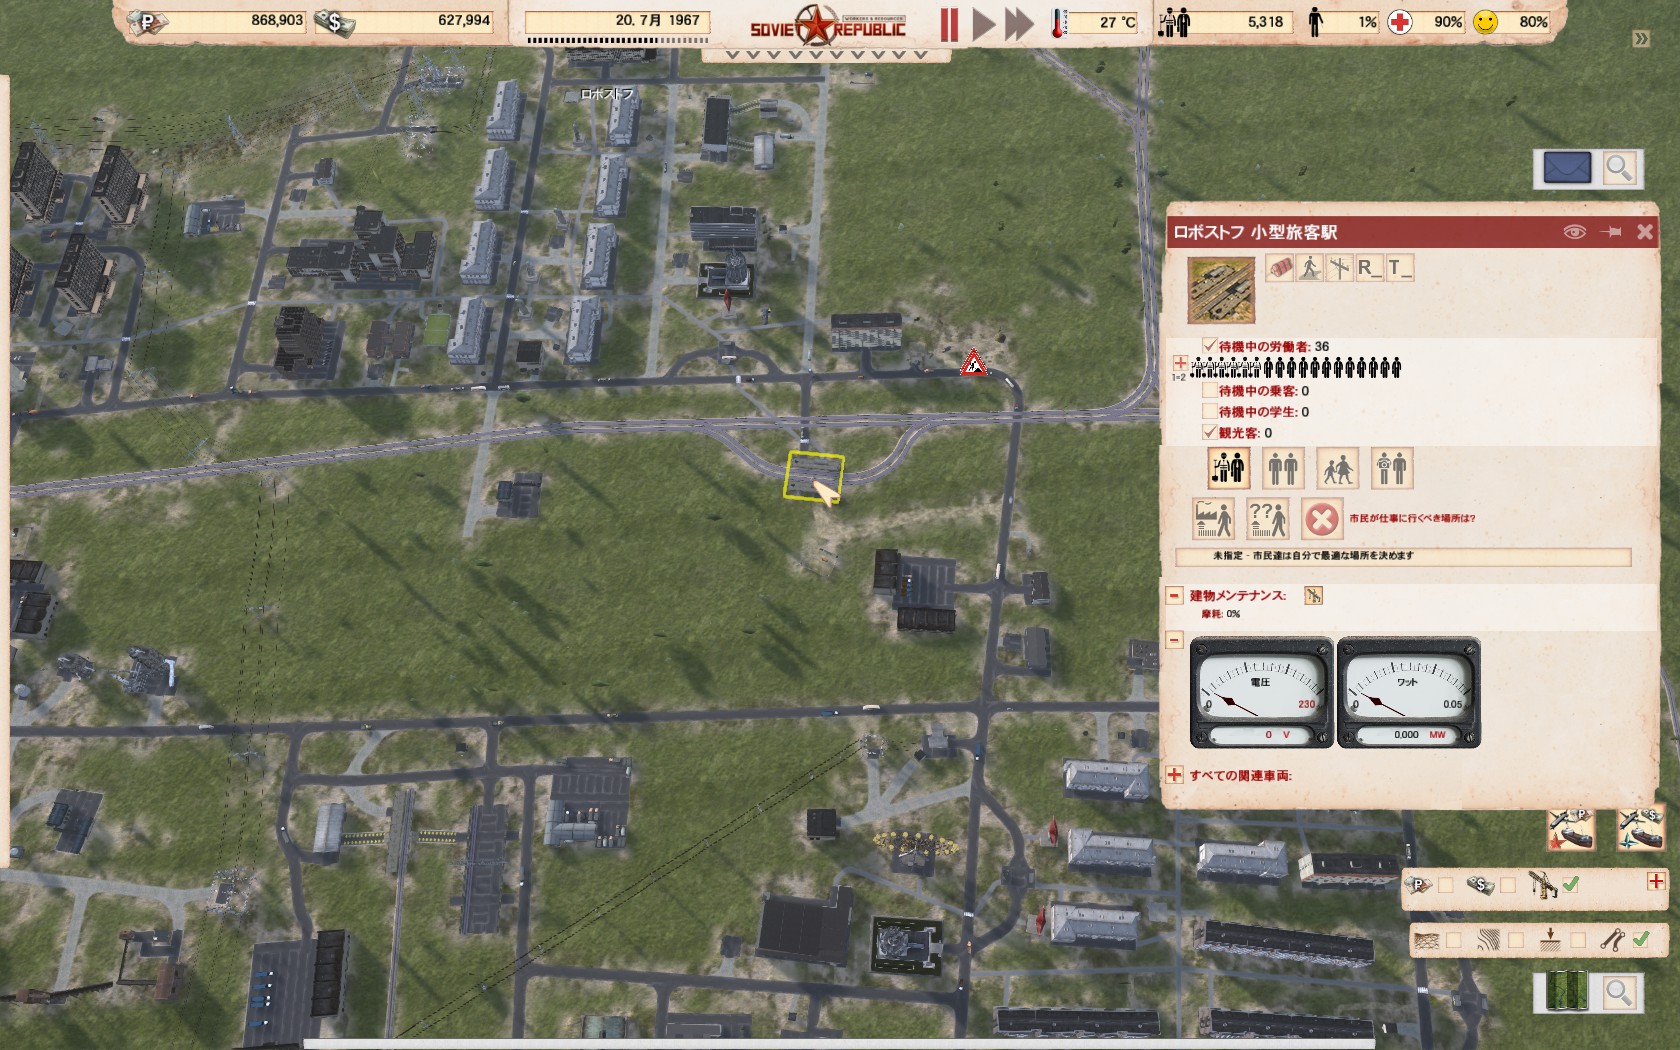Expand the すべての関連車両 section

pyautogui.click(x=1175, y=775)
